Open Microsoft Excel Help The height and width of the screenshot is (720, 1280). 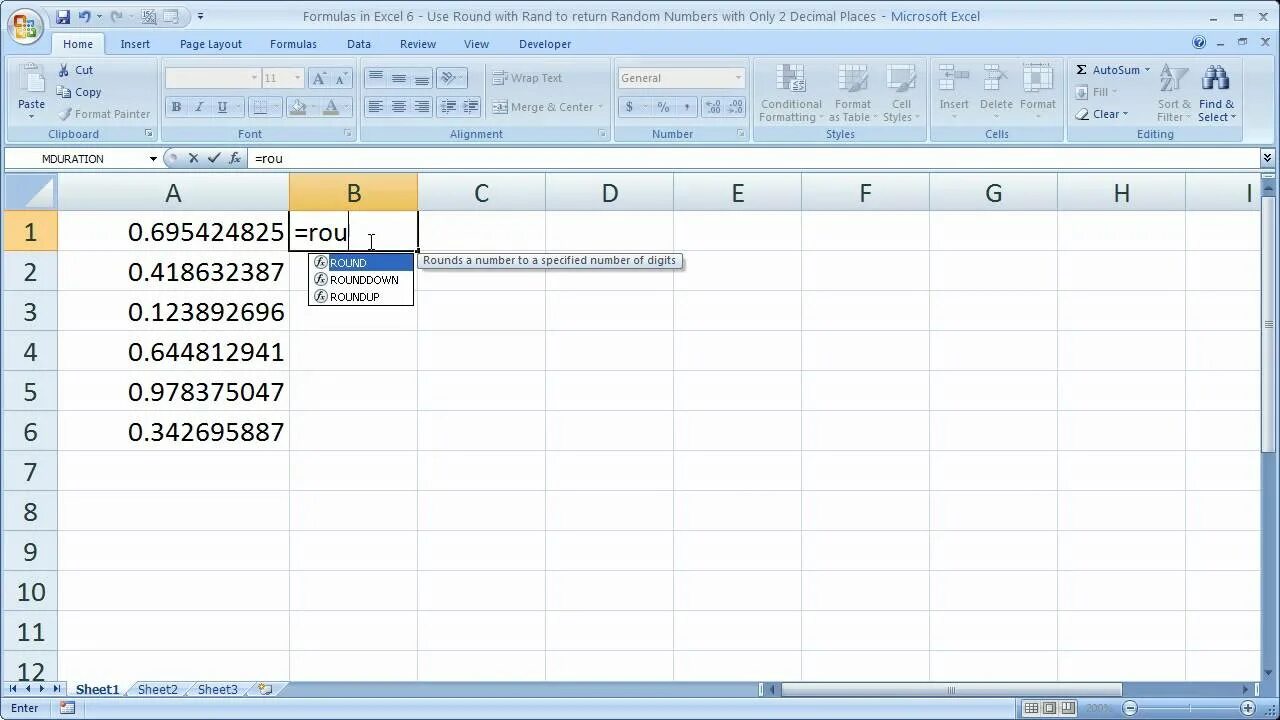coord(1199,42)
